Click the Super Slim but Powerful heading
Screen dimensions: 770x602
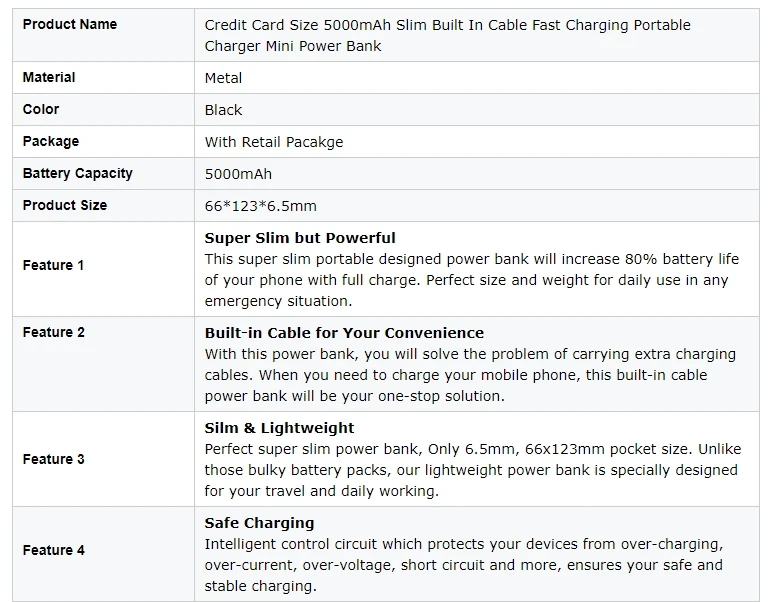coord(300,238)
